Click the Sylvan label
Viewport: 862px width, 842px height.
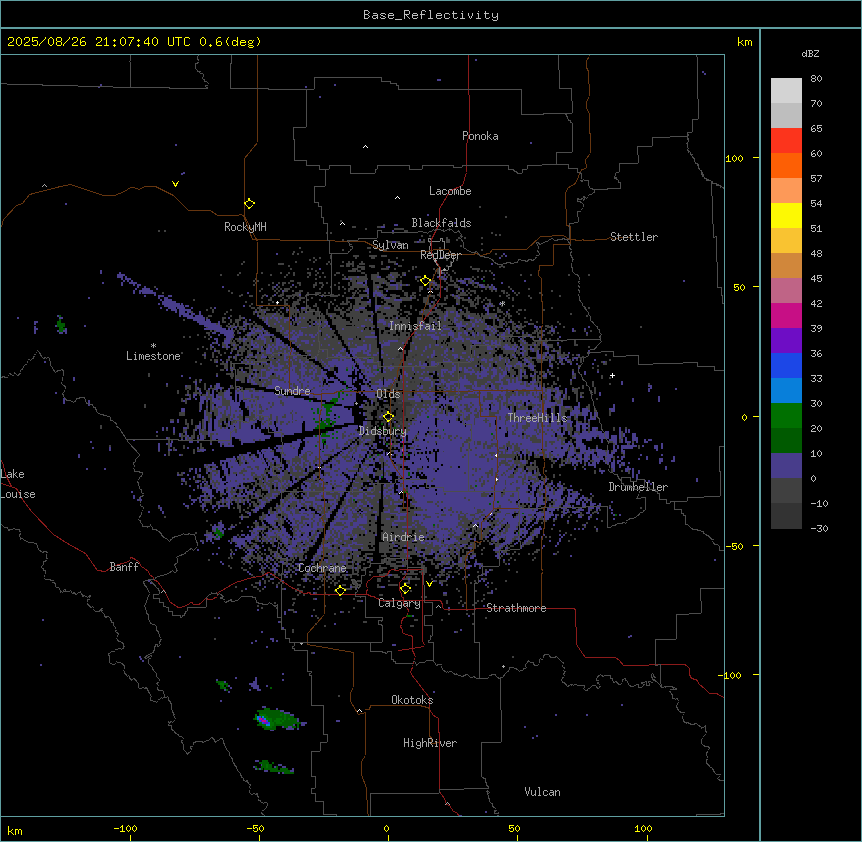point(390,245)
